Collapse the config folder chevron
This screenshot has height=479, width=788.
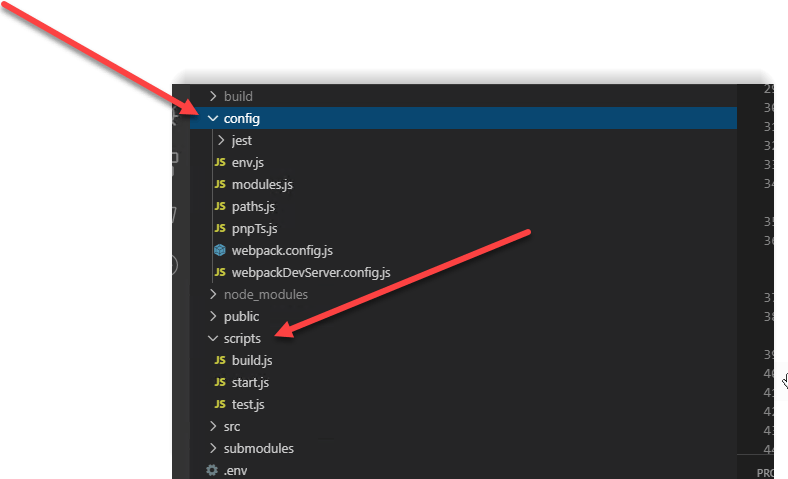coord(212,118)
